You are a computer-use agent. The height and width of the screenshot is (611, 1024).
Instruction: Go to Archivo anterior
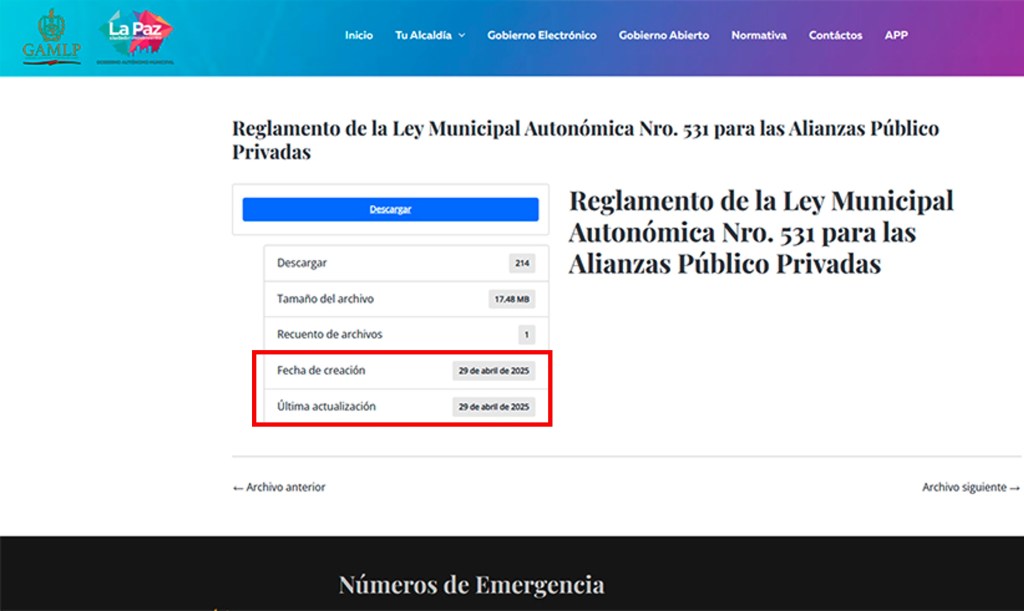(279, 487)
